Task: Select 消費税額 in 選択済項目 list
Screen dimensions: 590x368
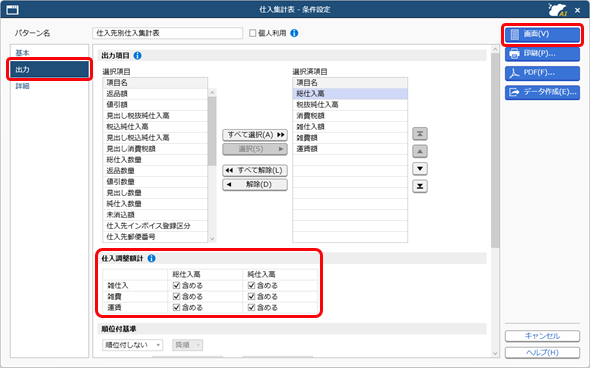Action: [x=350, y=116]
